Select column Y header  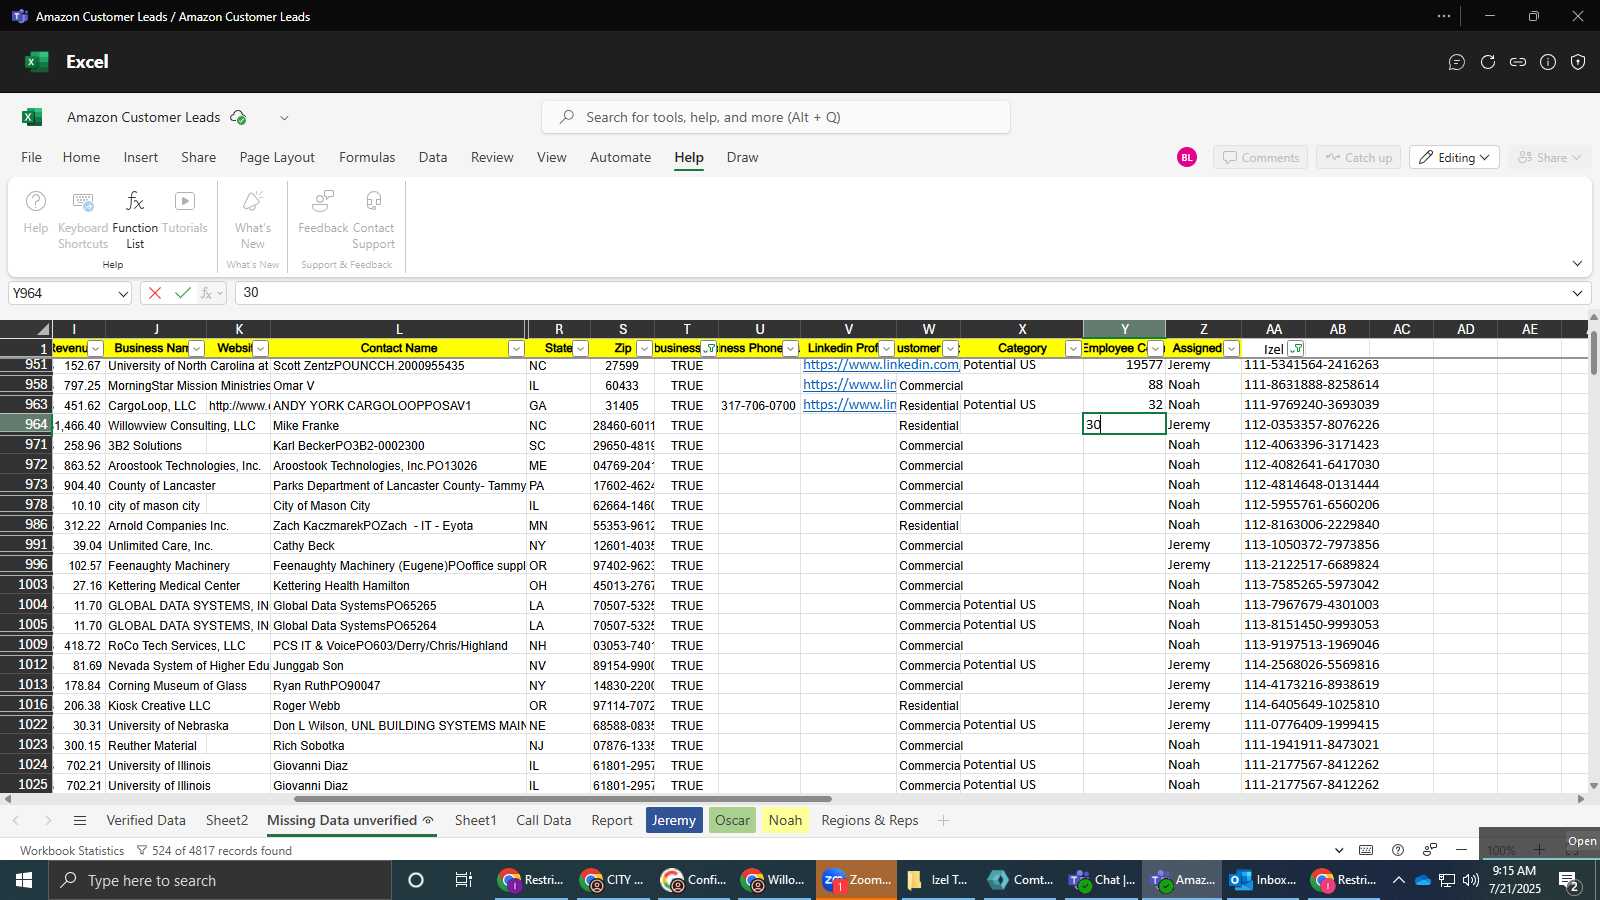point(1124,329)
